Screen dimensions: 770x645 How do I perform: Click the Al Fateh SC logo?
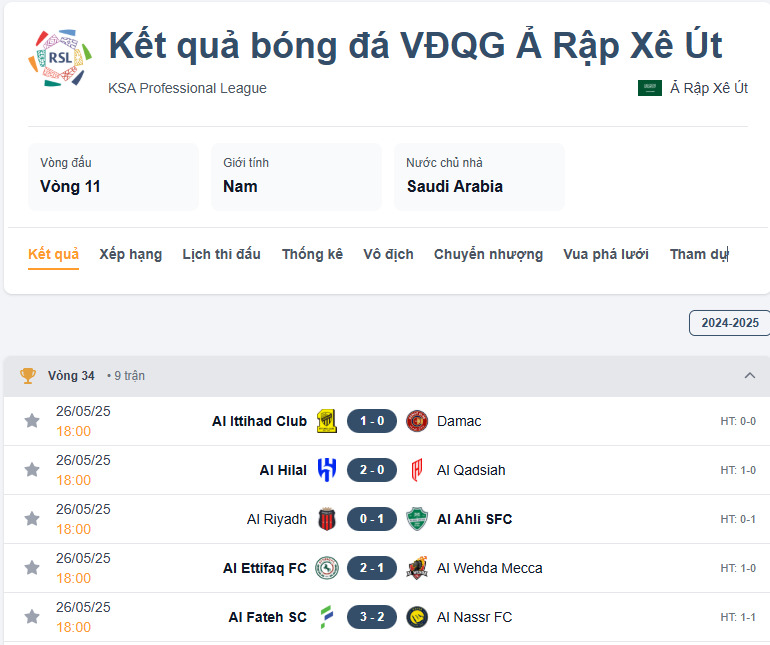[x=326, y=617]
